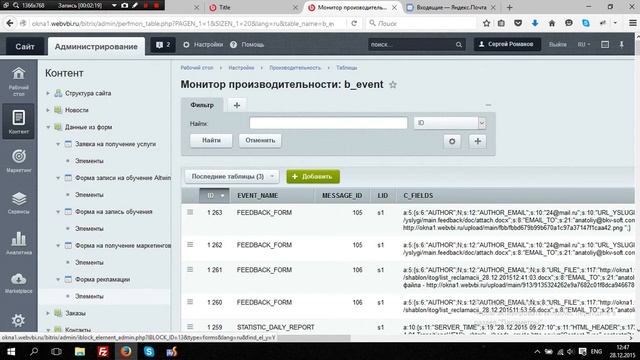Open the Рабочий стол sidebar section
The height and width of the screenshot is (360, 640).
(18, 81)
